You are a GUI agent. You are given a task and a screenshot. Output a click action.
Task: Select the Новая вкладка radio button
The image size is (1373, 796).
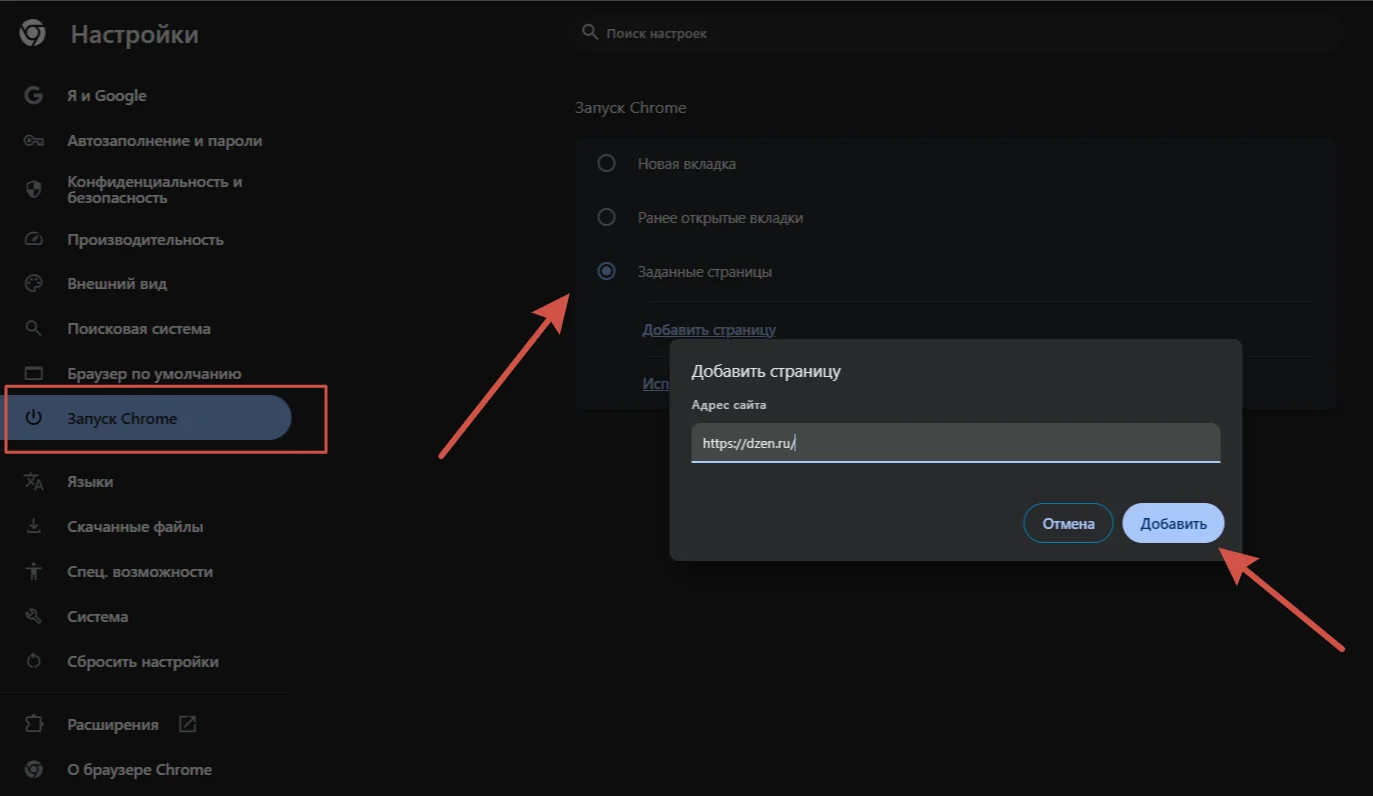click(606, 163)
